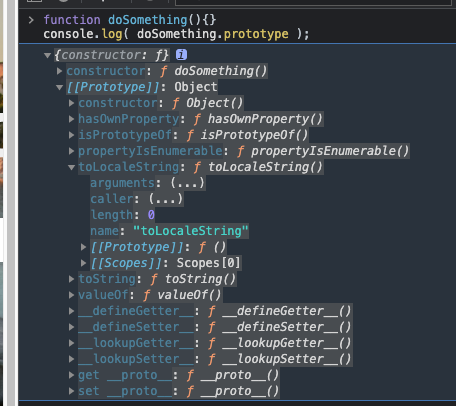
Task: Expand the __lookupGetter__ function entry
Action: click(x=71, y=343)
